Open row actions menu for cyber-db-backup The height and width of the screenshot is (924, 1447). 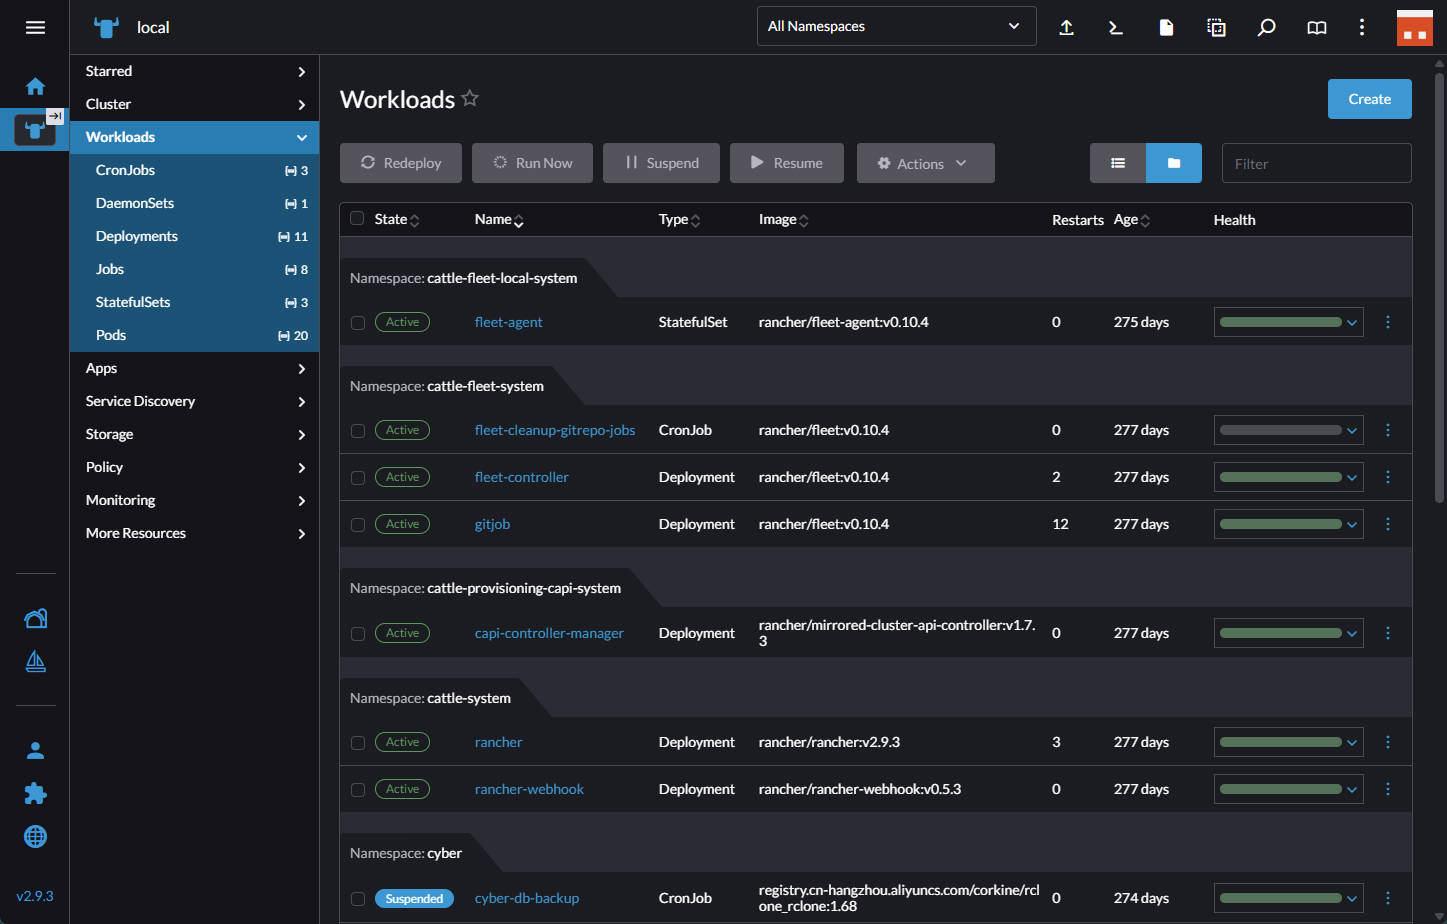[x=1387, y=898]
